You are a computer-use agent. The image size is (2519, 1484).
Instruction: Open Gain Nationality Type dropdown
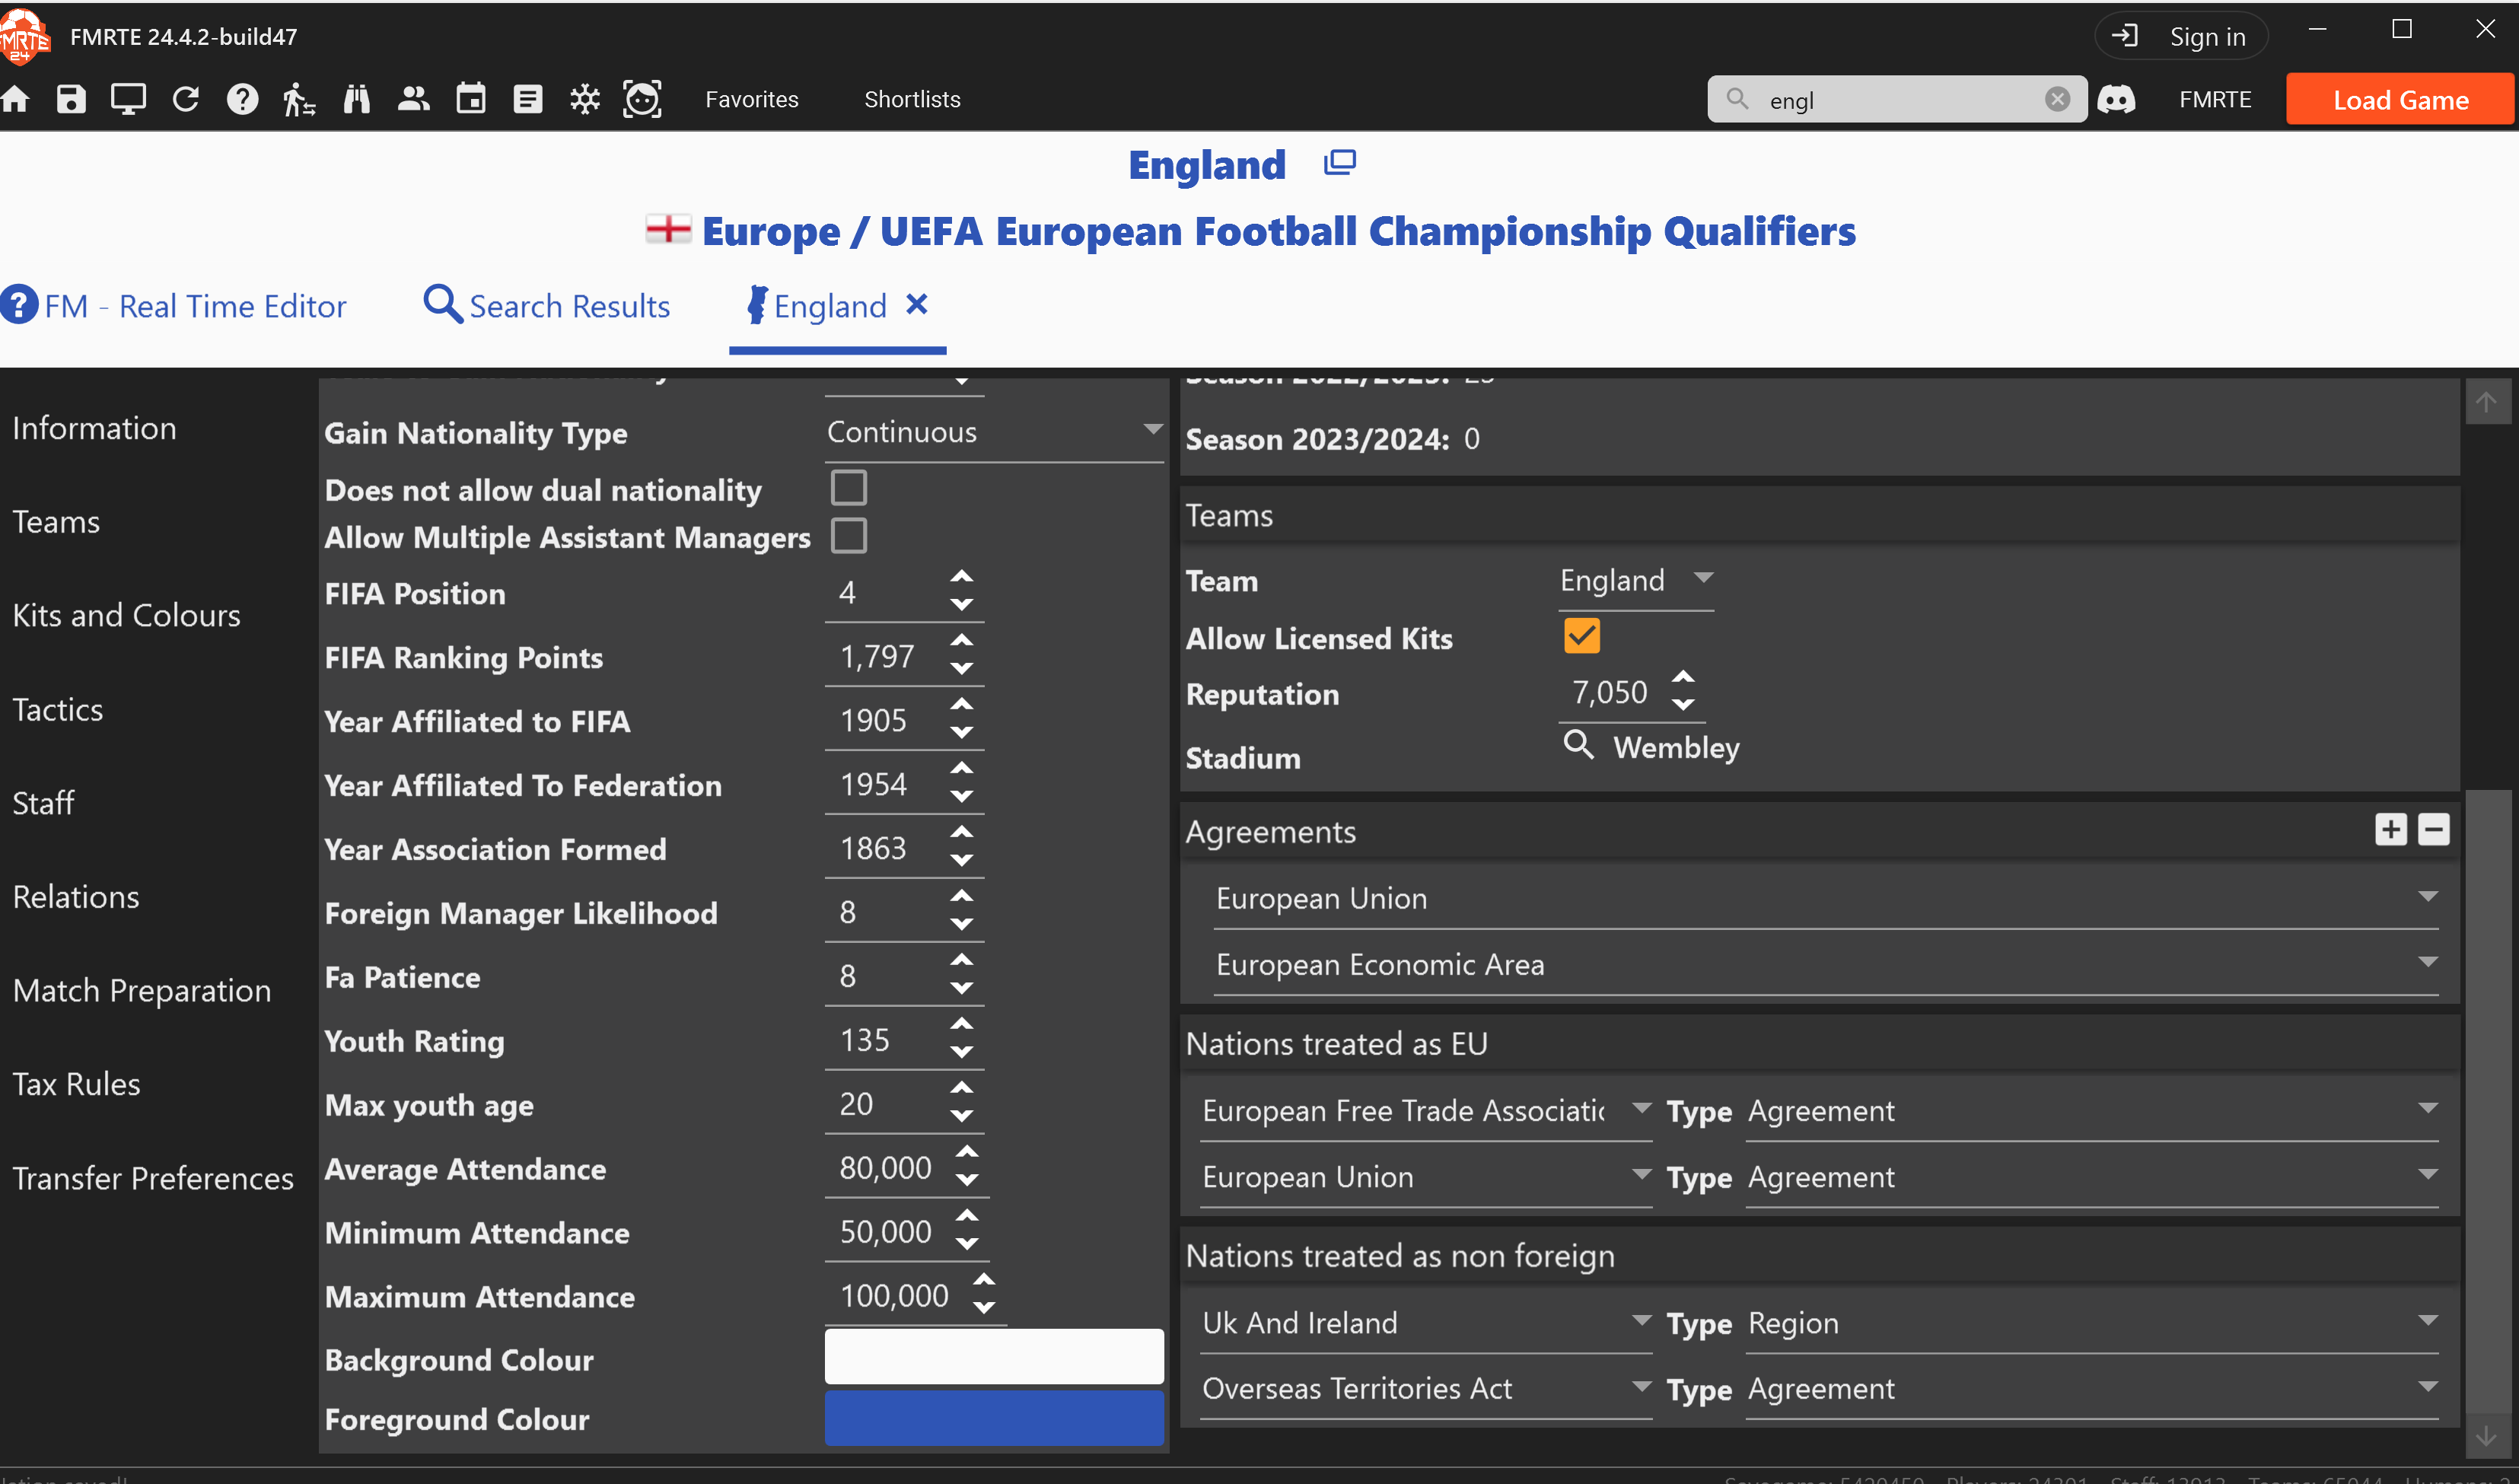point(995,432)
